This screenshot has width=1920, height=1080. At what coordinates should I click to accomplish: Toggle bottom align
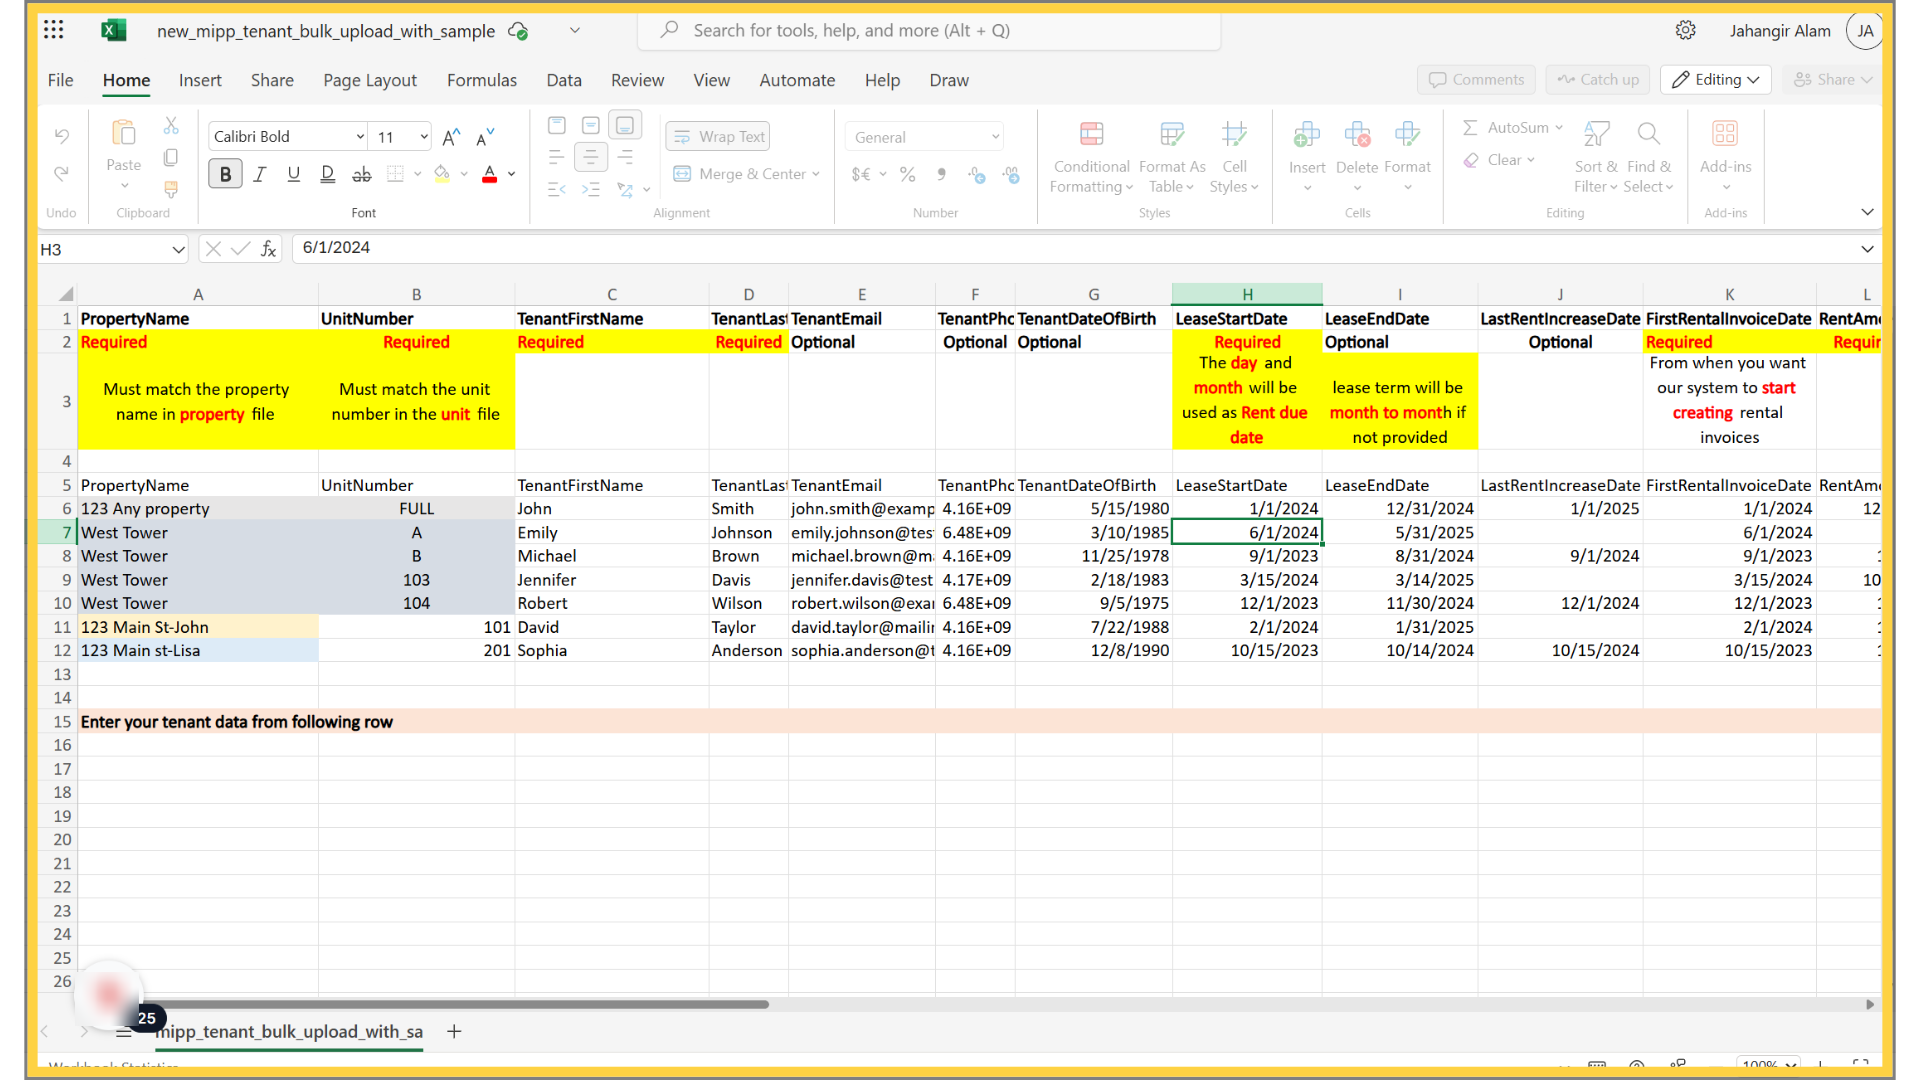click(625, 125)
